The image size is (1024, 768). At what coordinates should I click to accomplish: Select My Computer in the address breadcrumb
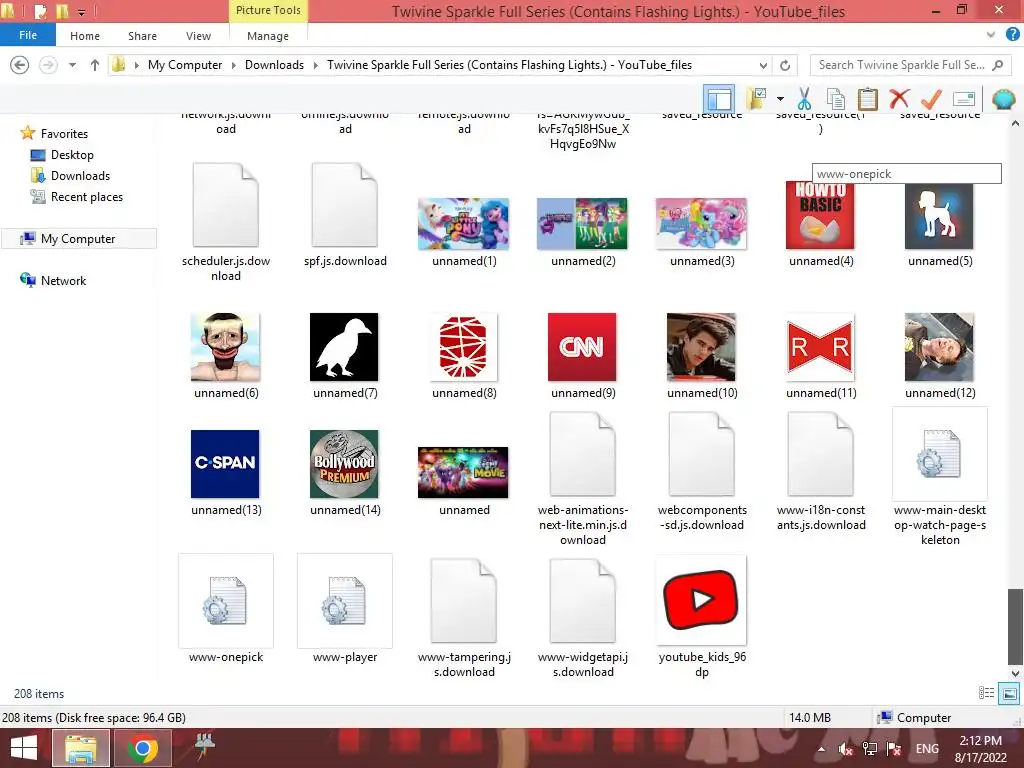(185, 65)
